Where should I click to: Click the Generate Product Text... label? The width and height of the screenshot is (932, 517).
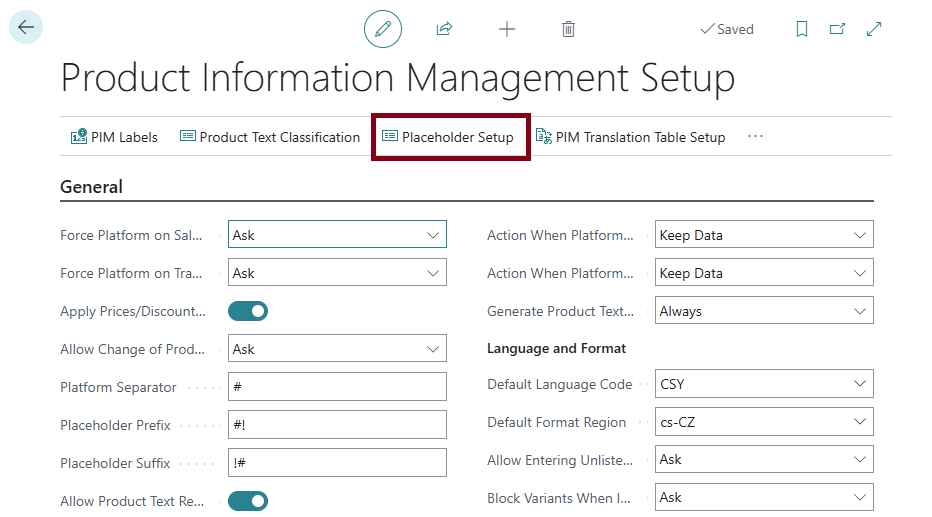click(561, 311)
